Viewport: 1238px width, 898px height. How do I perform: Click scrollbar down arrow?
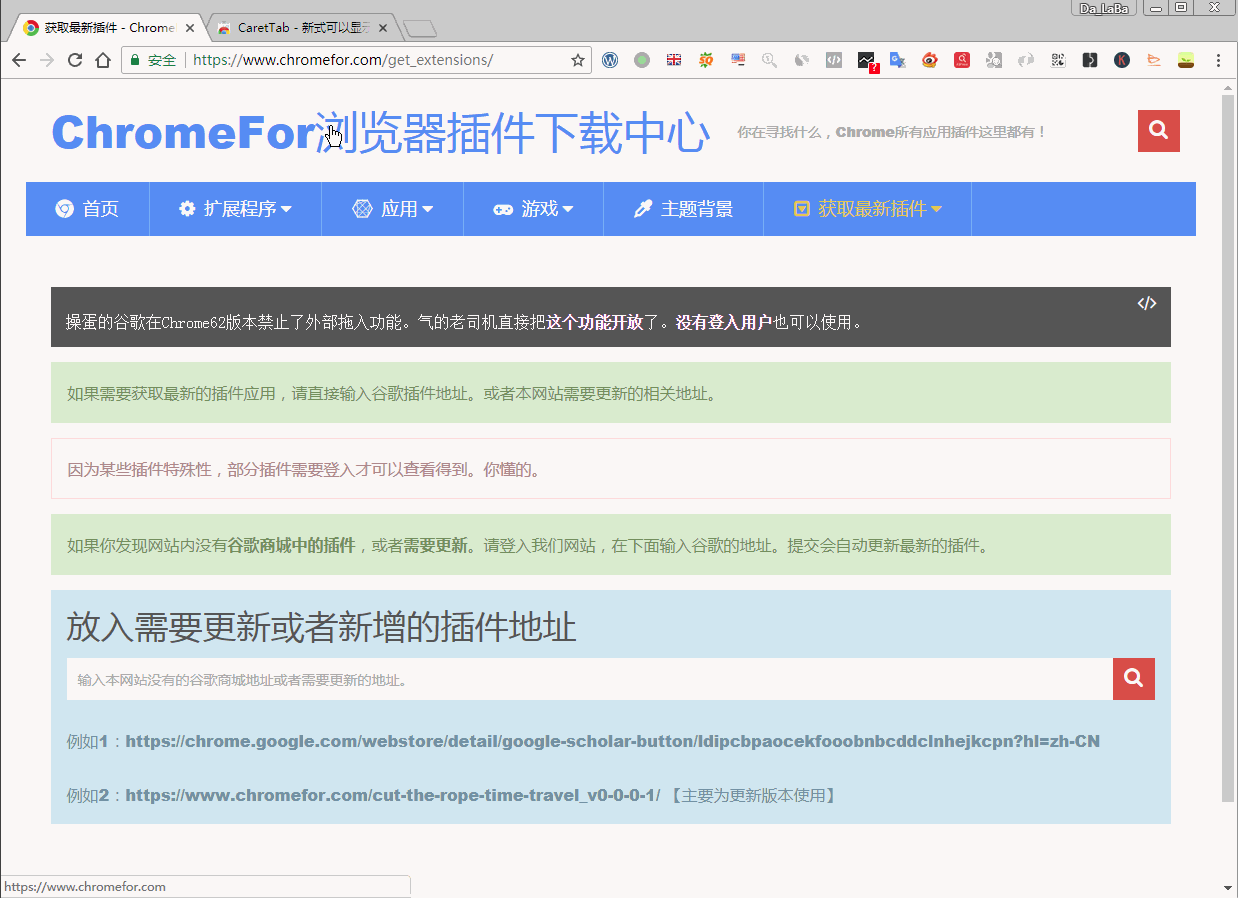[x=1228, y=887]
